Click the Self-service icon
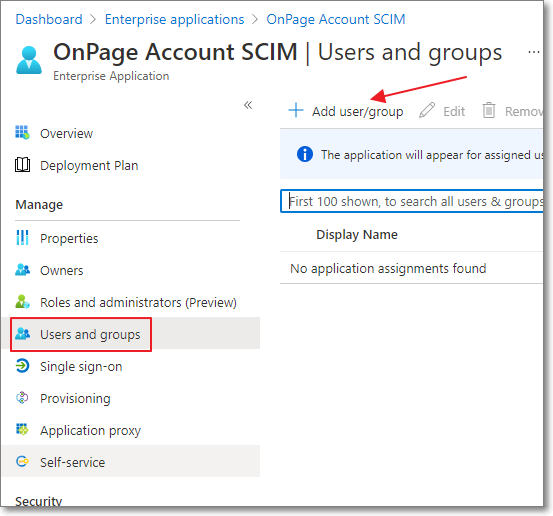This screenshot has width=553, height=516. tap(22, 461)
